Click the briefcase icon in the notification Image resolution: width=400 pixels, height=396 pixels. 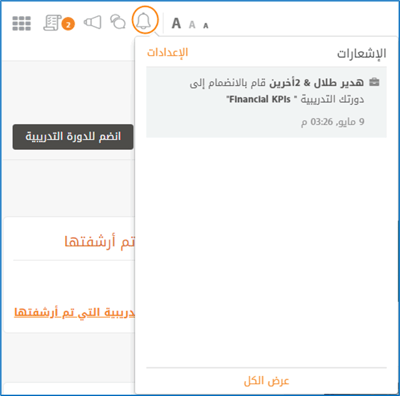pos(374,82)
